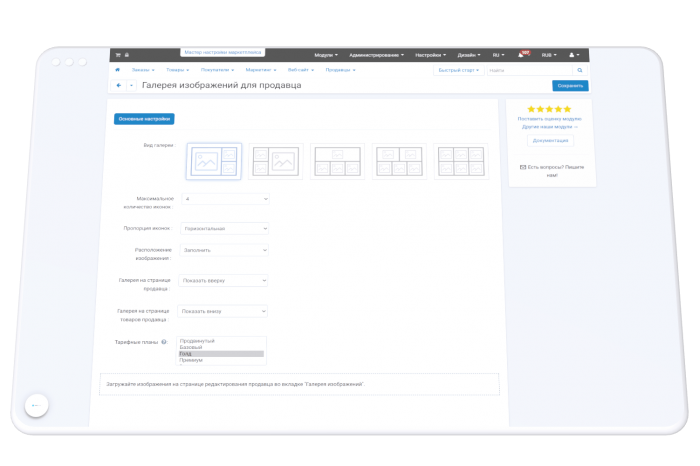Image resolution: width=700 pixels, height=466 pixels.
Task: Select the Продвинутый plan in the list
Action: [x=221, y=341]
